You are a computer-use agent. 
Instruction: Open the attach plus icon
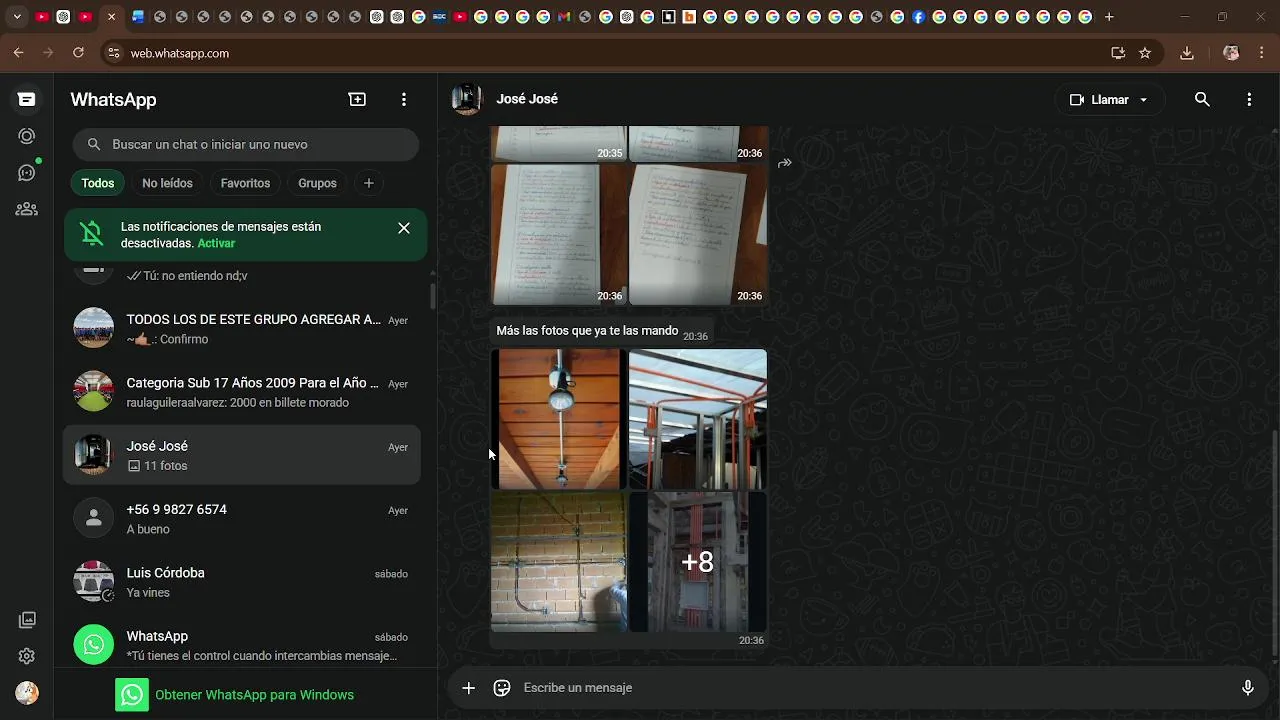468,687
